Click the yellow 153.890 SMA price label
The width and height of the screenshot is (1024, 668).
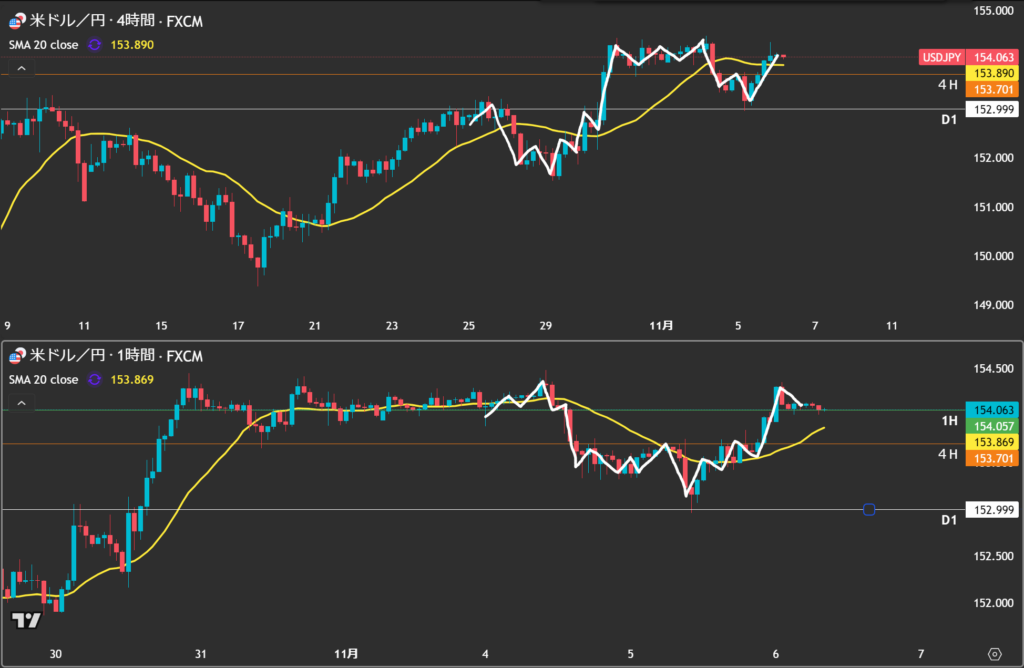[x=991, y=73]
